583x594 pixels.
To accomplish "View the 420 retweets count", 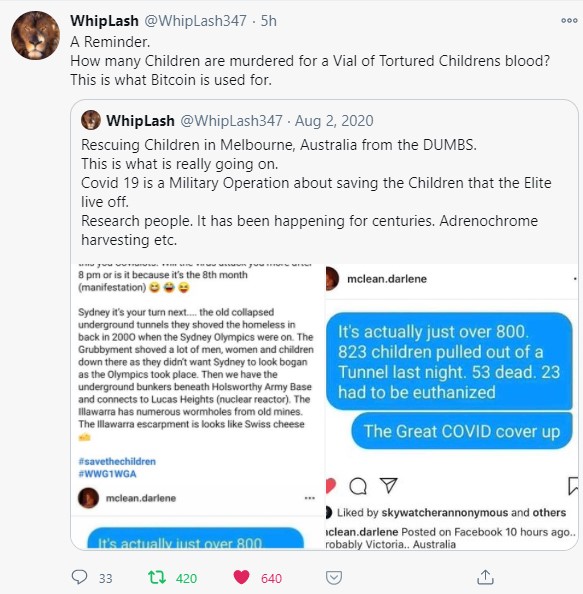I will 186,578.
